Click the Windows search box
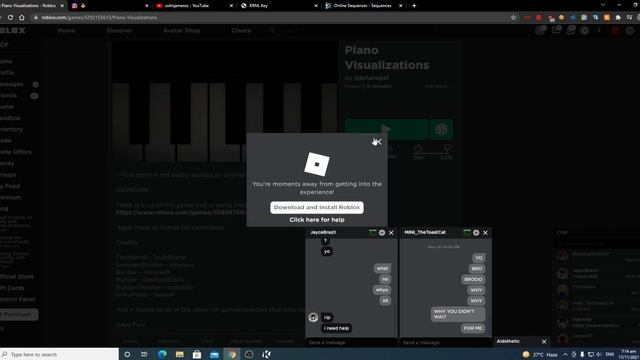640x360 pixels. (59, 354)
